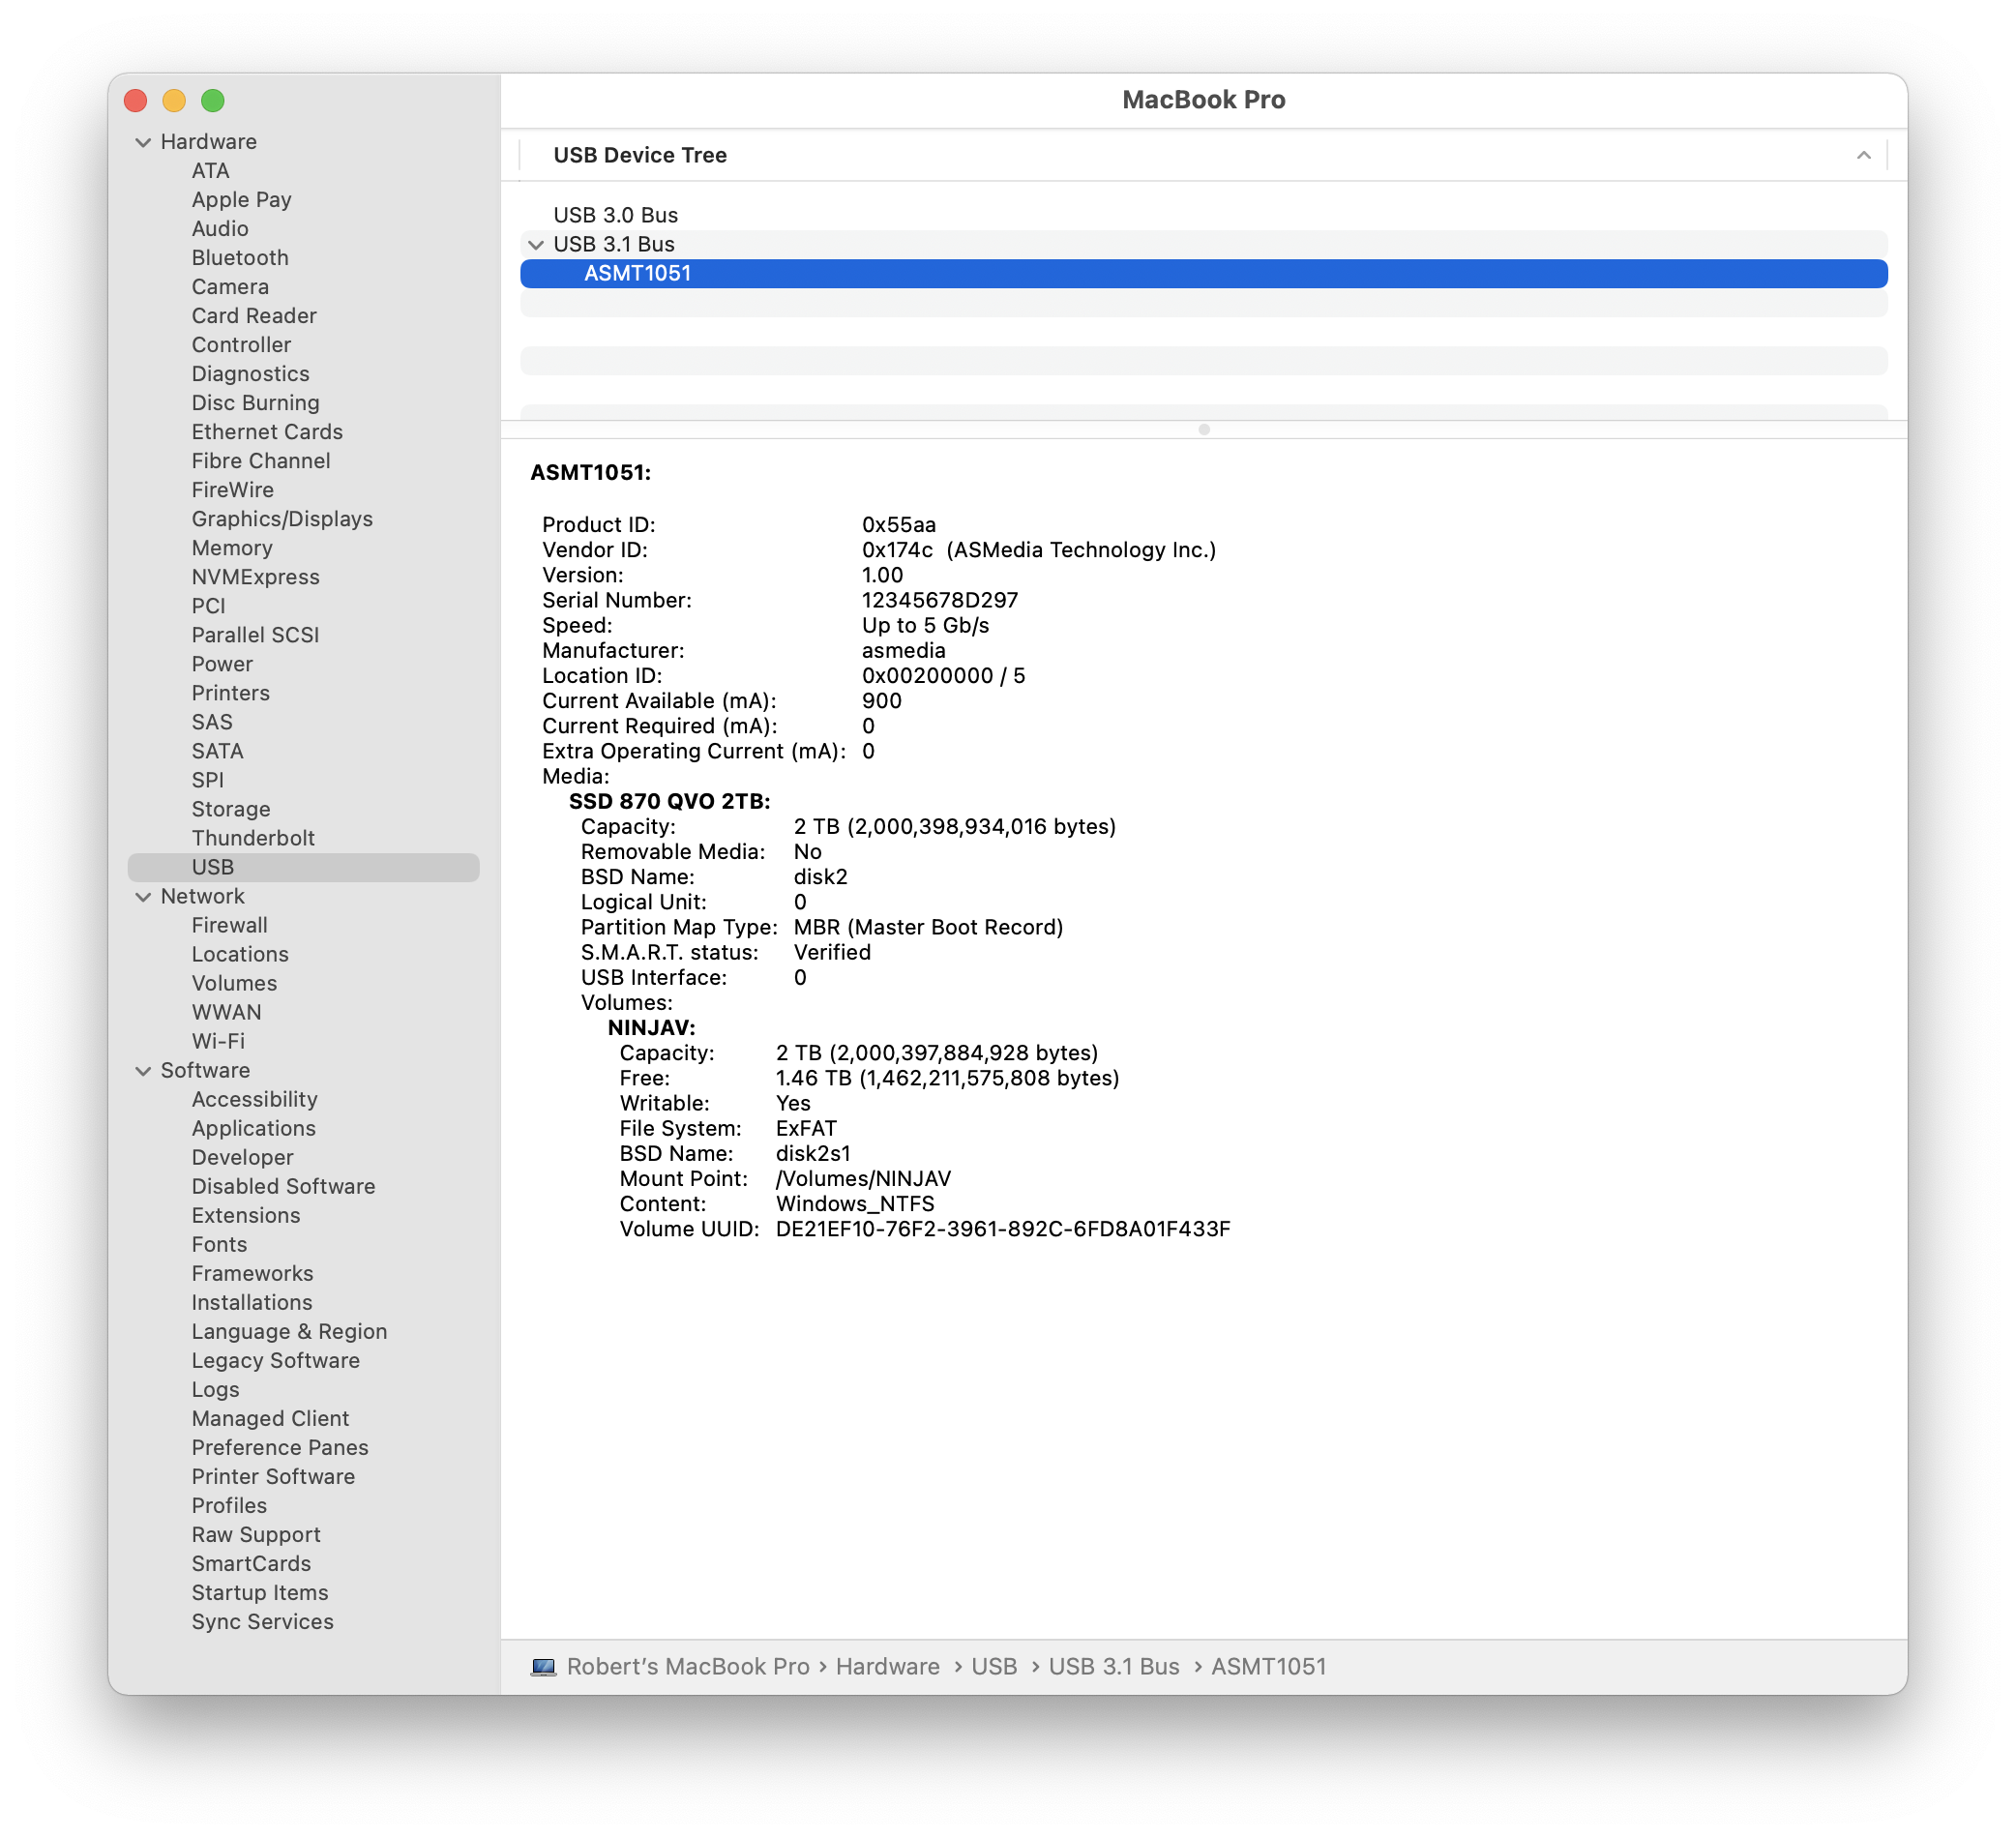Open Thunderbolt in the sidebar

point(253,838)
